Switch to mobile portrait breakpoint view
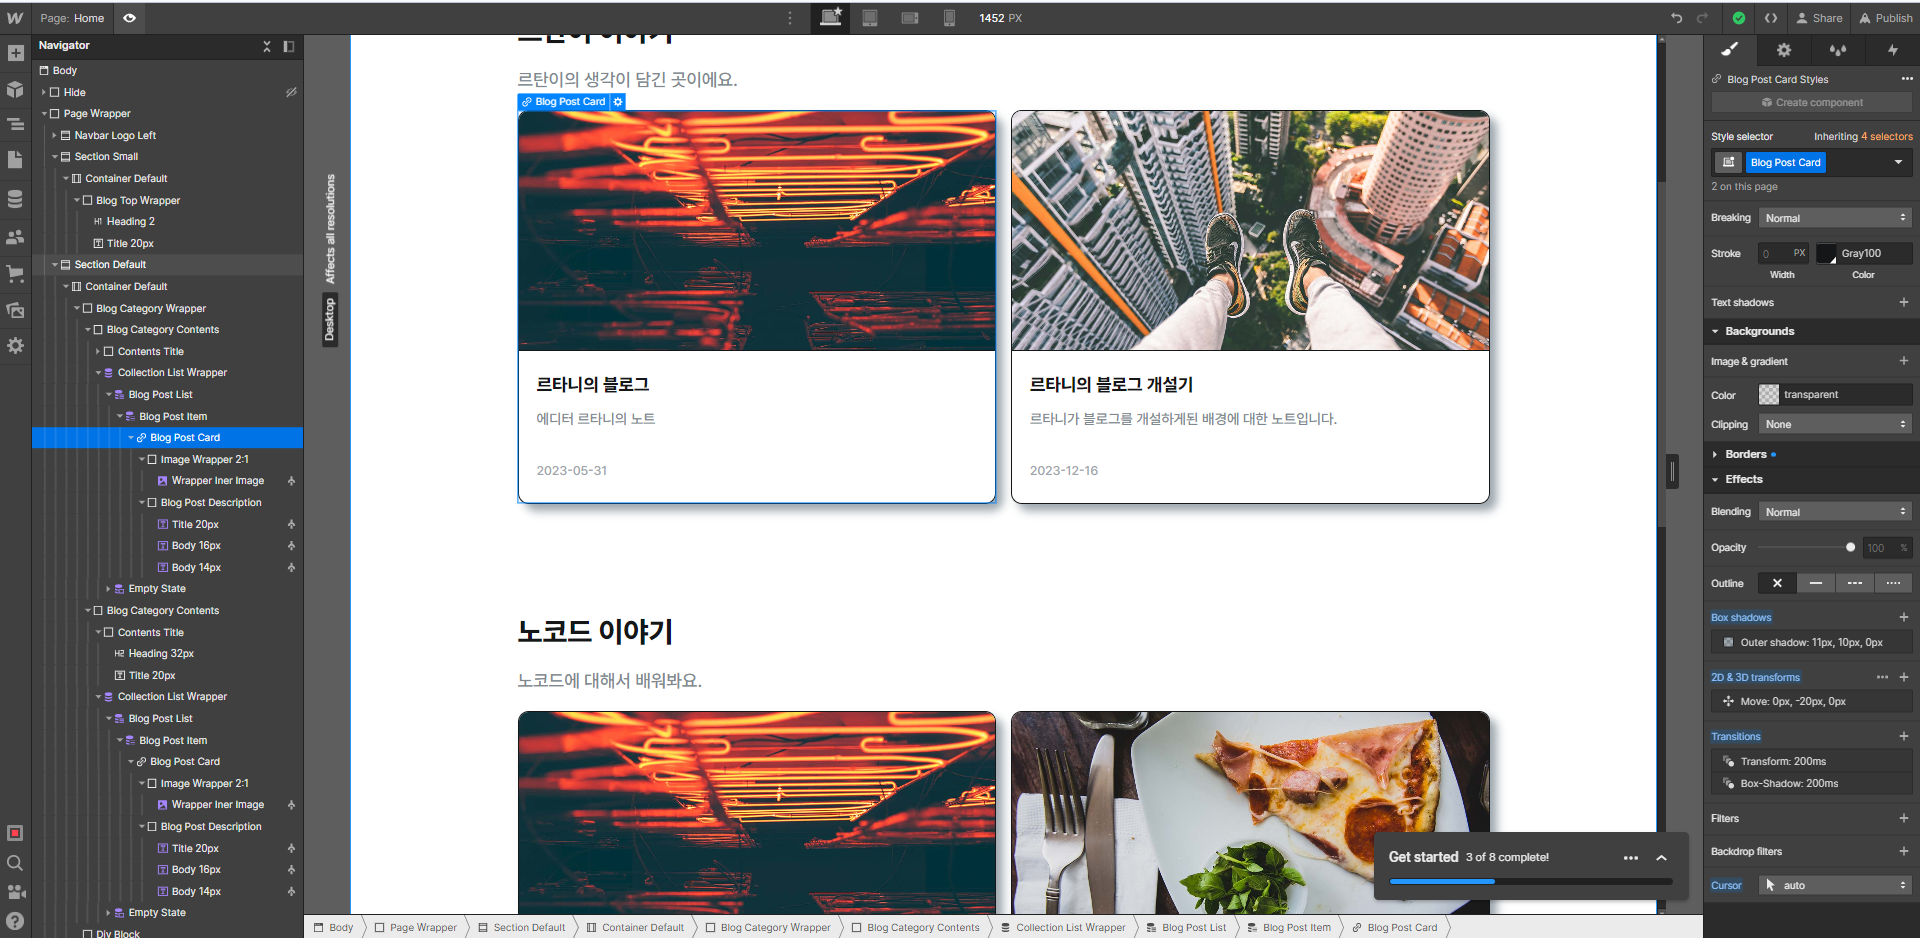The image size is (1920, 938). (949, 18)
